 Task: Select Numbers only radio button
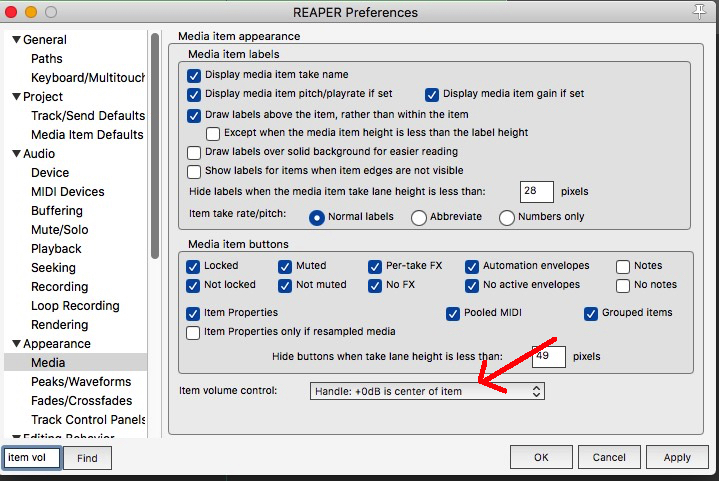(x=507, y=218)
